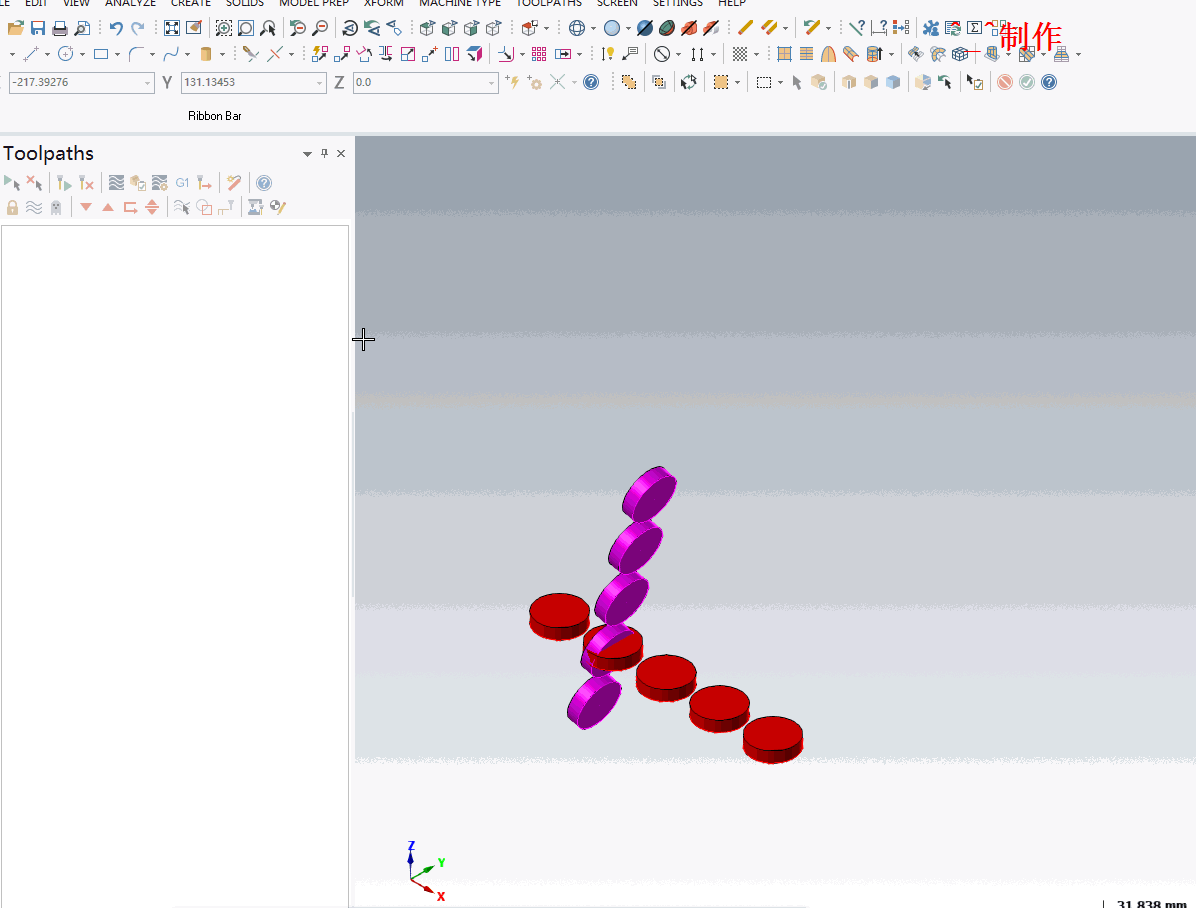This screenshot has width=1196, height=908.
Task: Select the create cylinder primitive tool
Action: pos(206,54)
